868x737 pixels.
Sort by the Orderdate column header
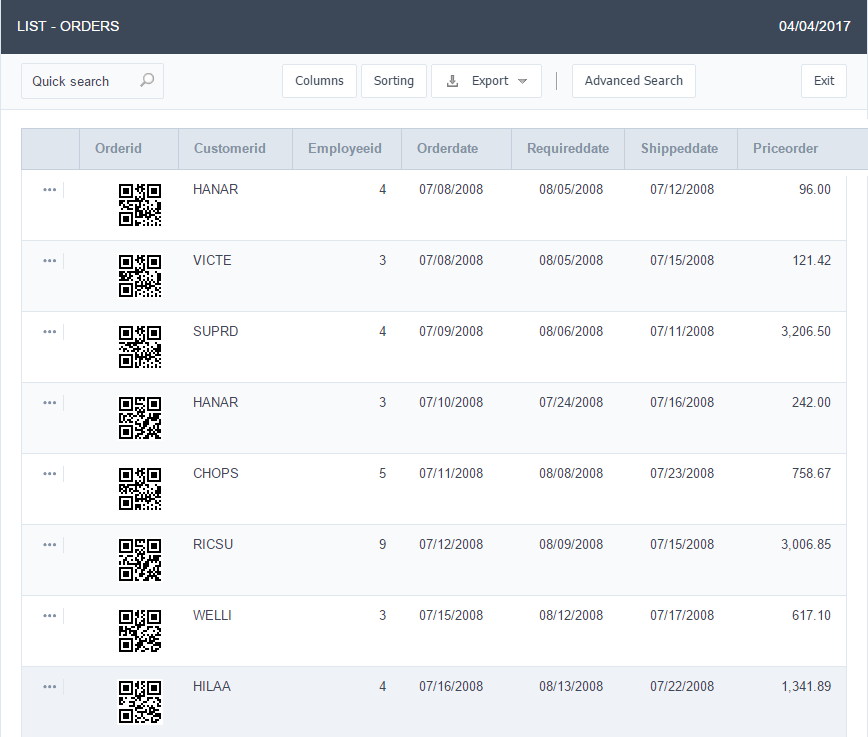pyautogui.click(x=447, y=148)
